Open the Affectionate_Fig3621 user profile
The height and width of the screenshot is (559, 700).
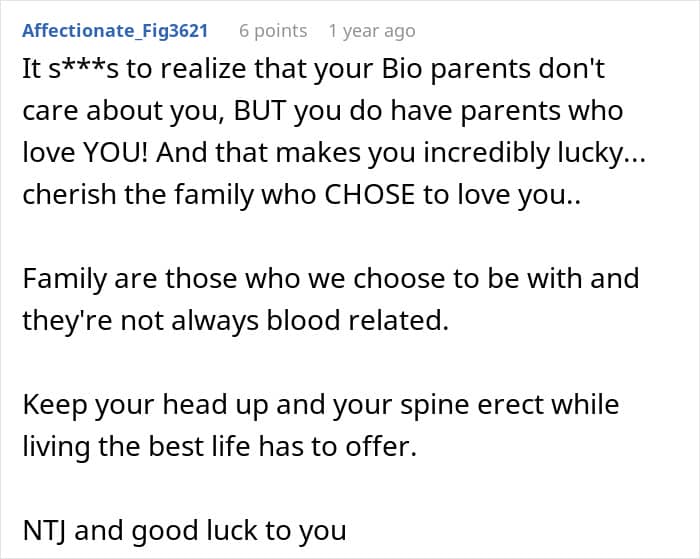tap(114, 31)
